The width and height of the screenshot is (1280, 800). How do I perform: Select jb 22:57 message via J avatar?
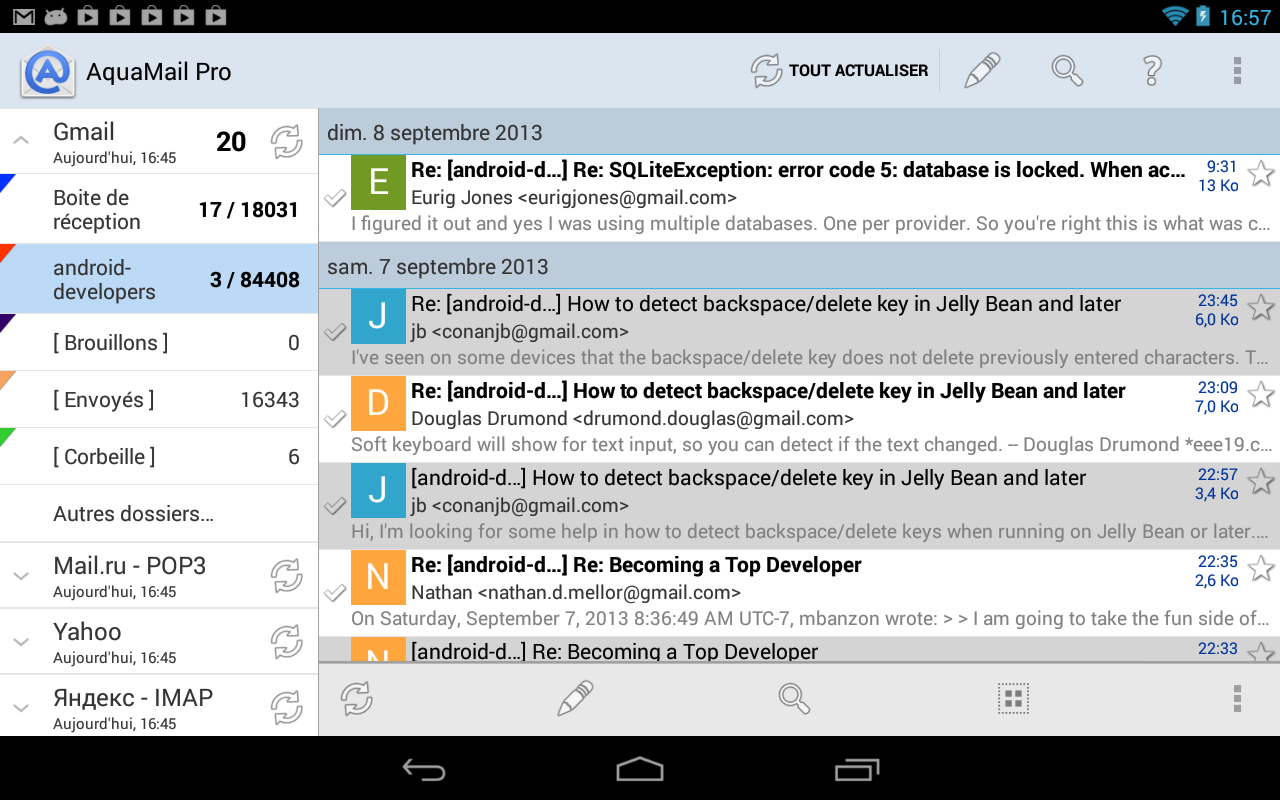(378, 490)
